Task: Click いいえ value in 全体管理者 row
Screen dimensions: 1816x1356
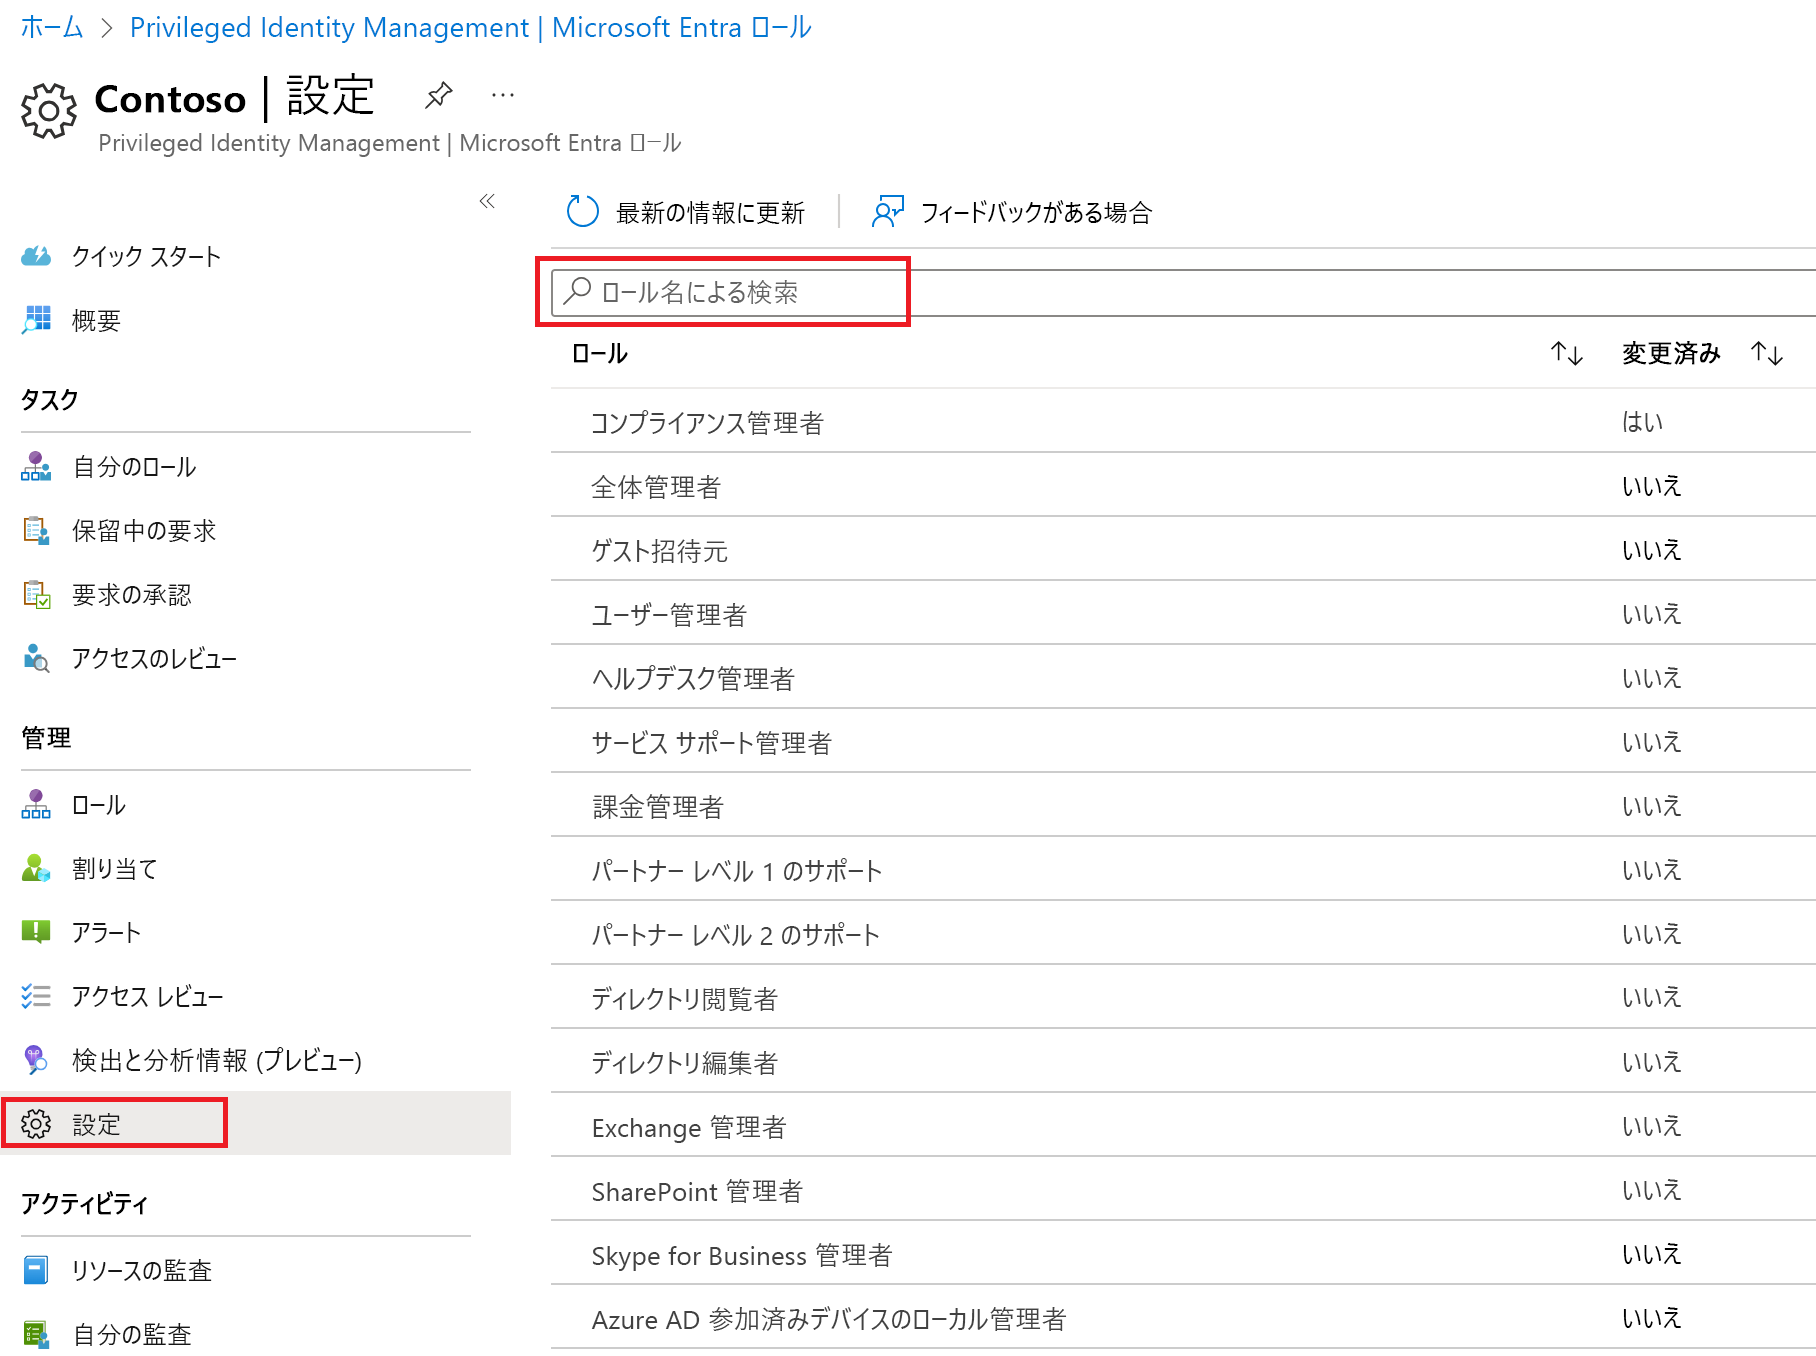Action: click(1651, 486)
